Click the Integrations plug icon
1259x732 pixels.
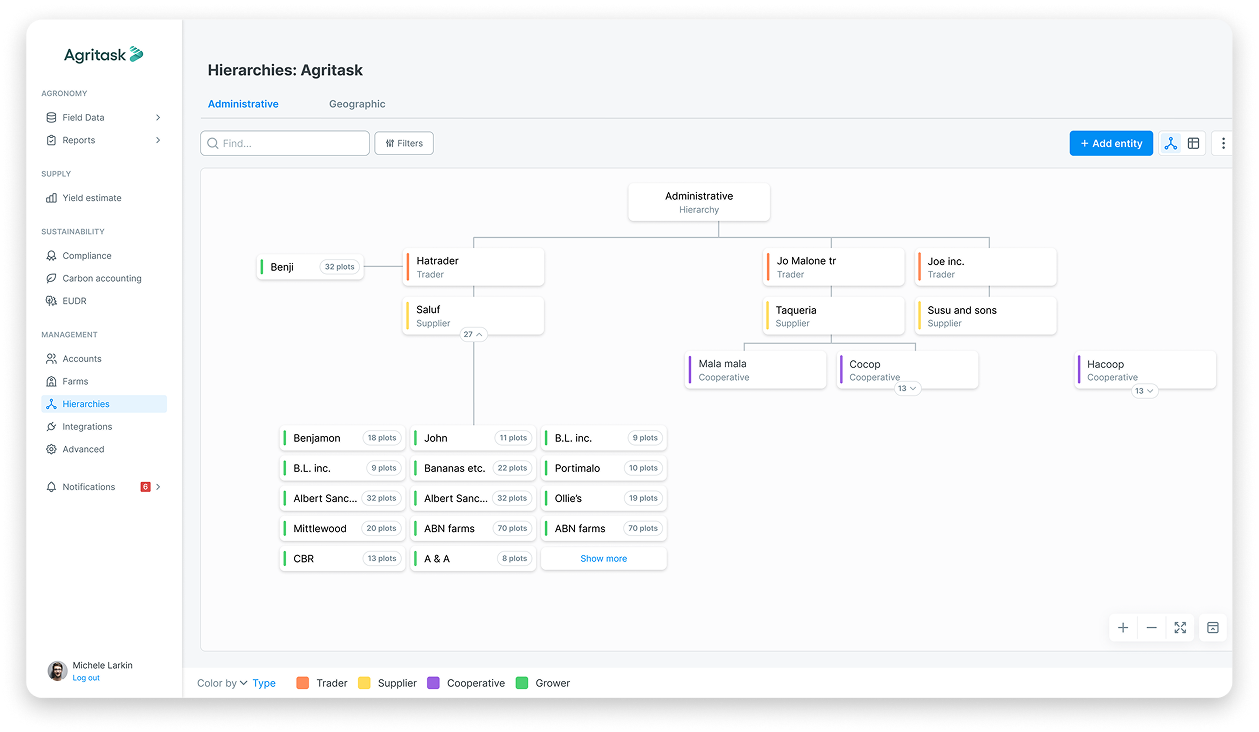pos(52,427)
